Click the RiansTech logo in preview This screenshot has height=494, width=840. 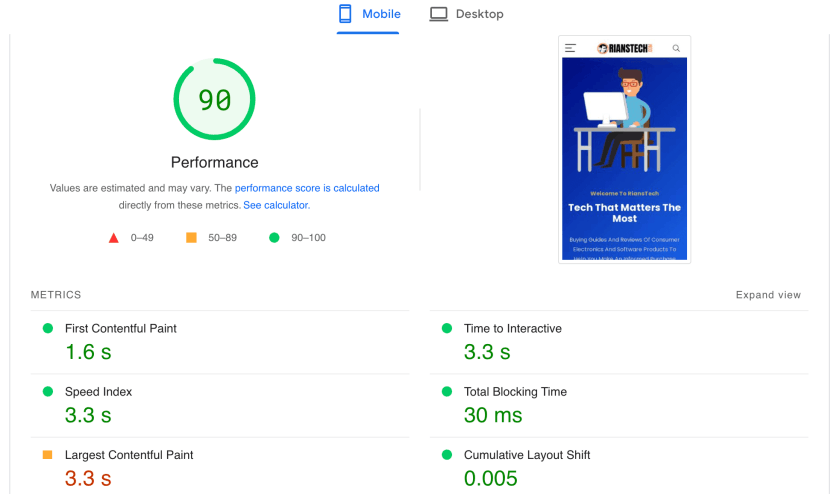pos(625,48)
